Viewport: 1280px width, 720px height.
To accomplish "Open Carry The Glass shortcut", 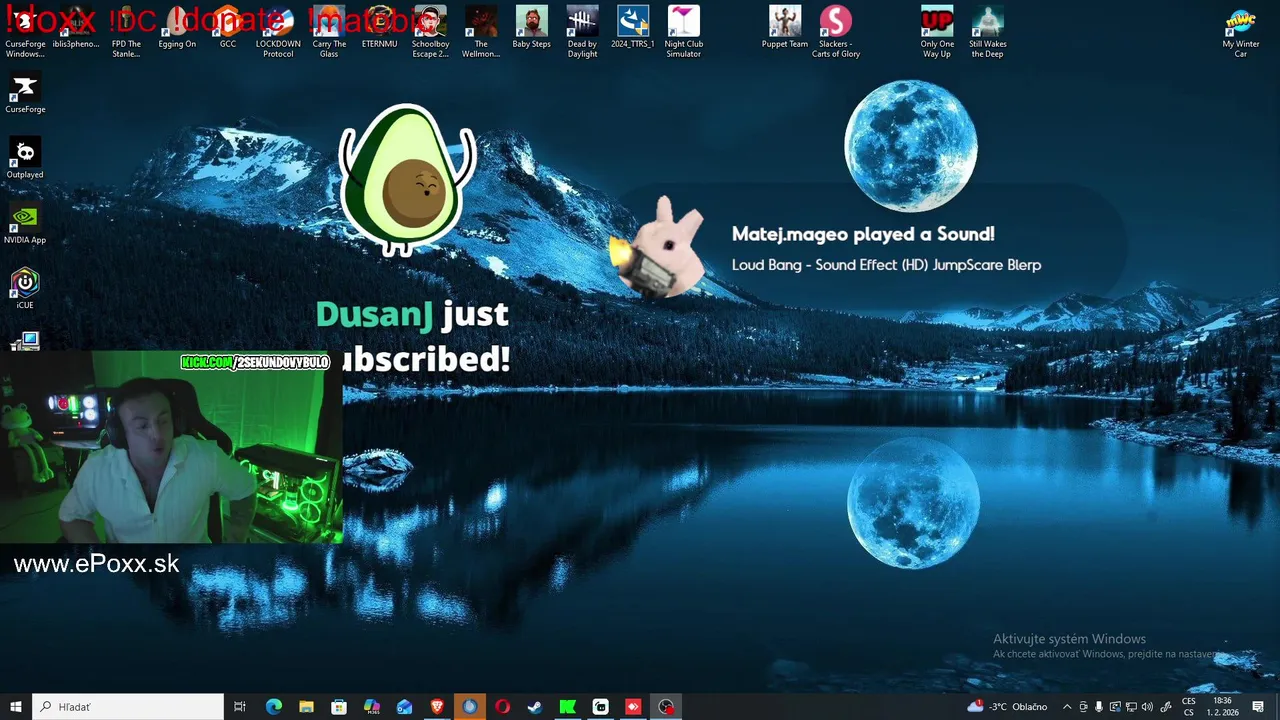I will point(329,32).
